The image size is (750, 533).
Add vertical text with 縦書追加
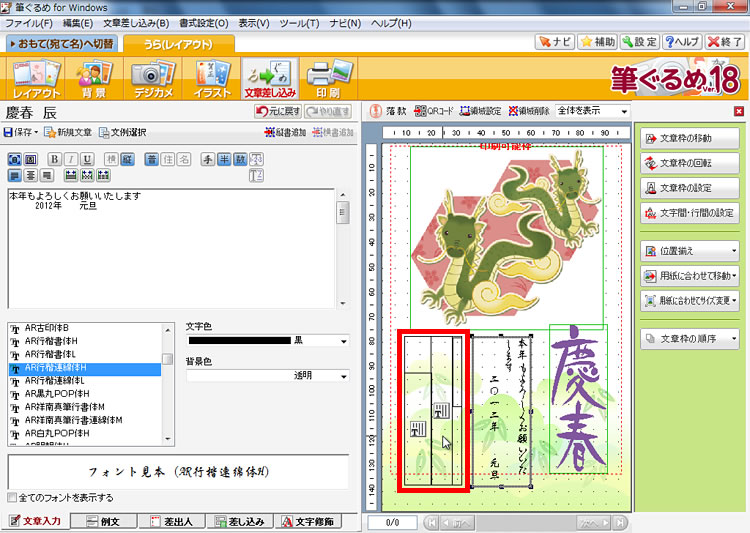click(x=285, y=132)
